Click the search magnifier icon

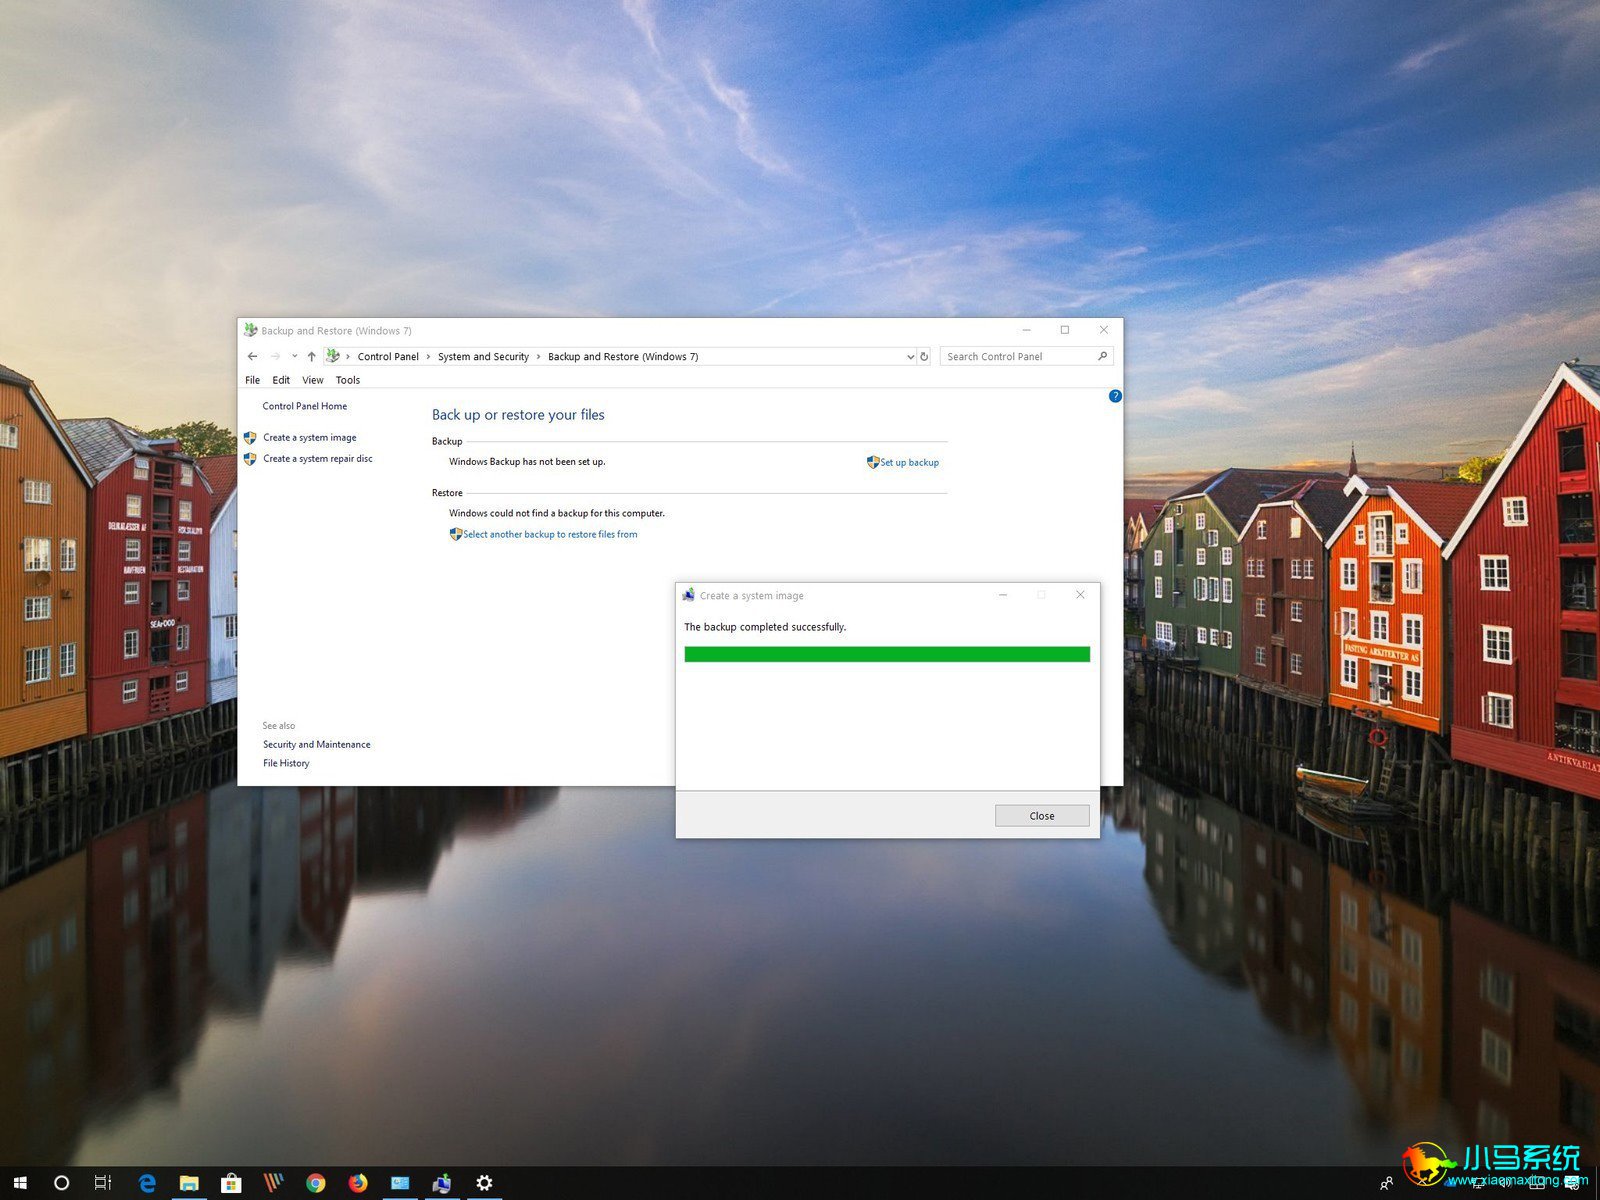click(x=1103, y=356)
